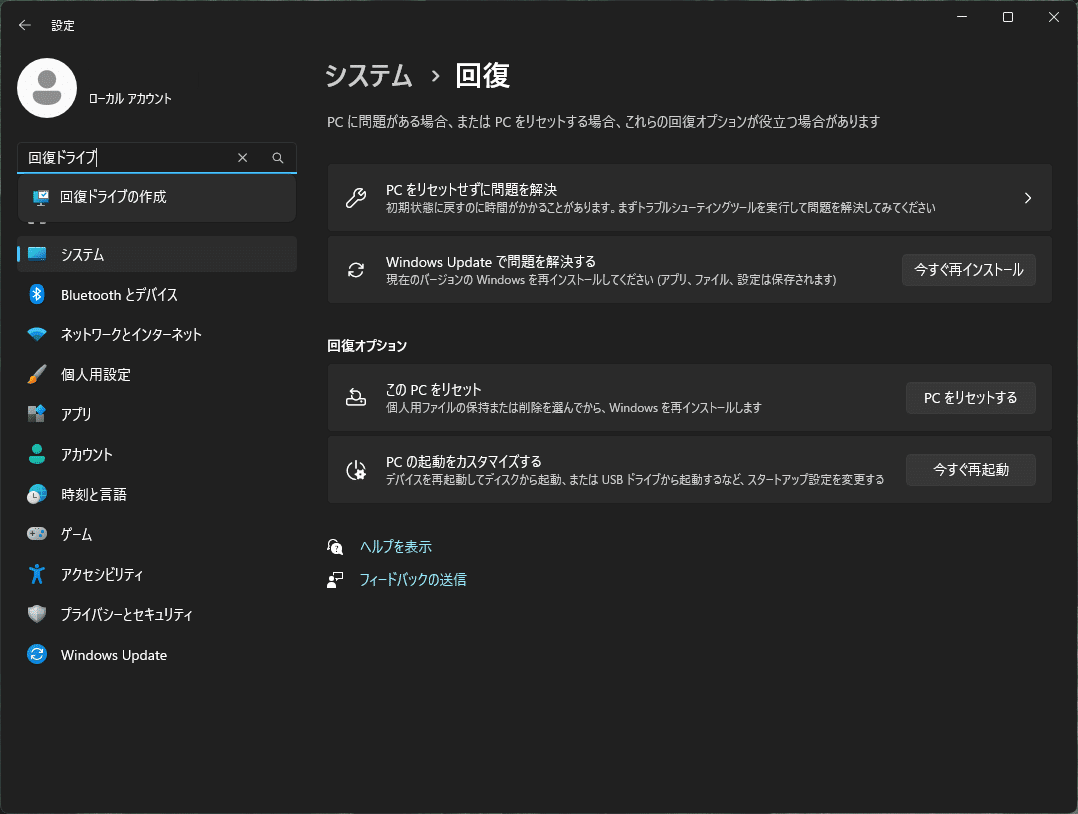Click the アカウント person icon

click(x=37, y=454)
